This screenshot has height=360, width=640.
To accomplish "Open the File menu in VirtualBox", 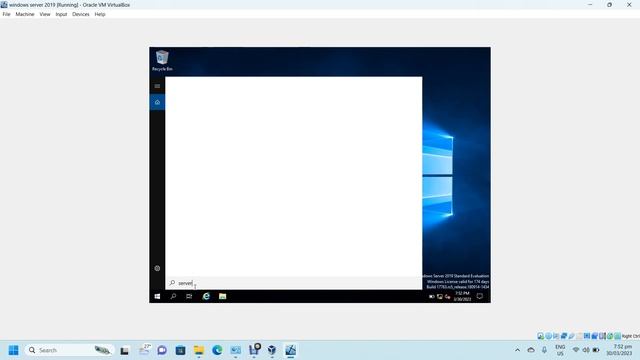I will (6, 14).
